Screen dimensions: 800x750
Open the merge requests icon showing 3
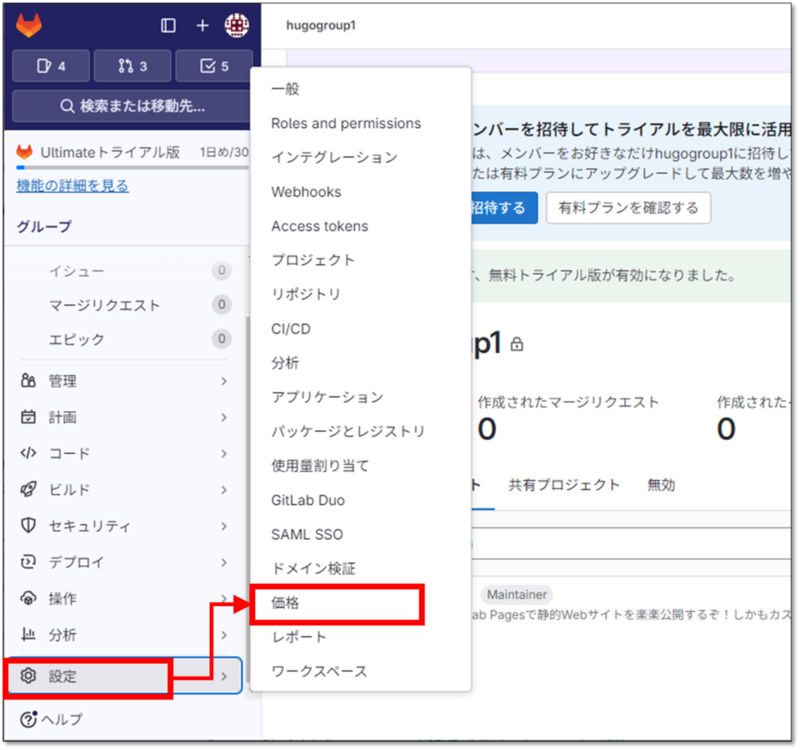pyautogui.click(x=131, y=65)
